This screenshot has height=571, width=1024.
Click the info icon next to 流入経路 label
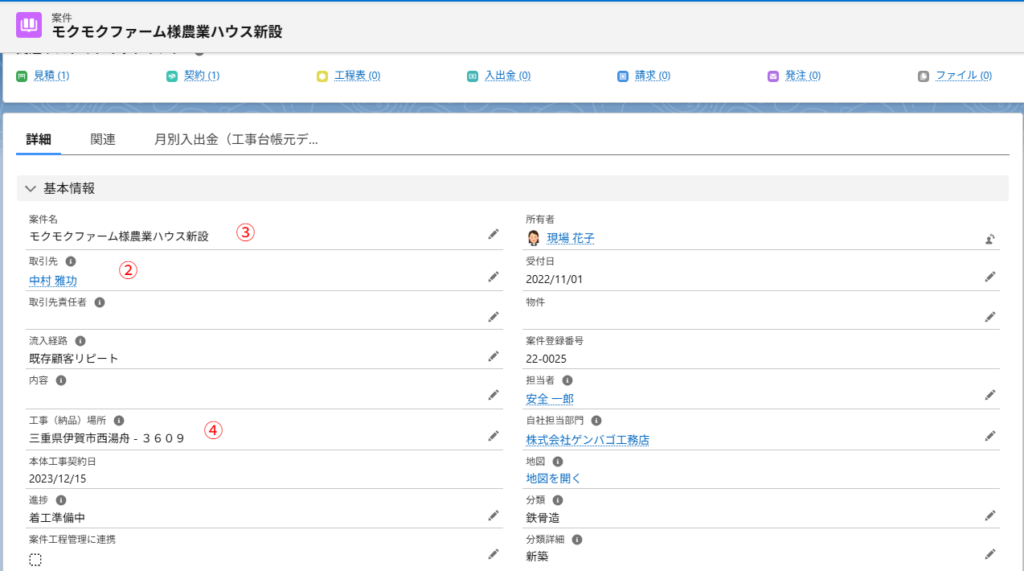point(80,341)
